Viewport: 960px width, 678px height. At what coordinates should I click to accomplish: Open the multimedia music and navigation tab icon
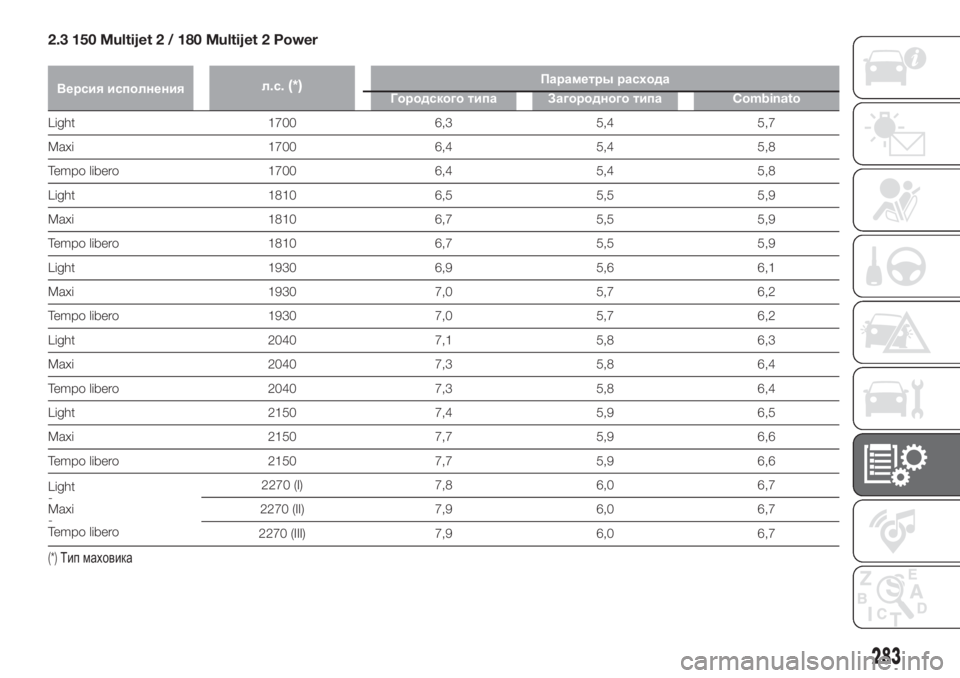[x=907, y=530]
